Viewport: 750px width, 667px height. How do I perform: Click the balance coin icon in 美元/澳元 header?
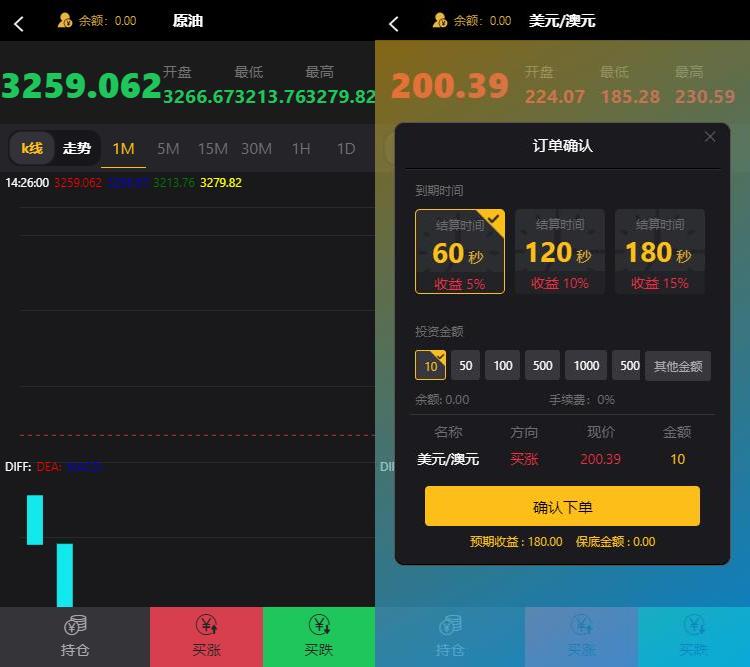(x=440, y=20)
